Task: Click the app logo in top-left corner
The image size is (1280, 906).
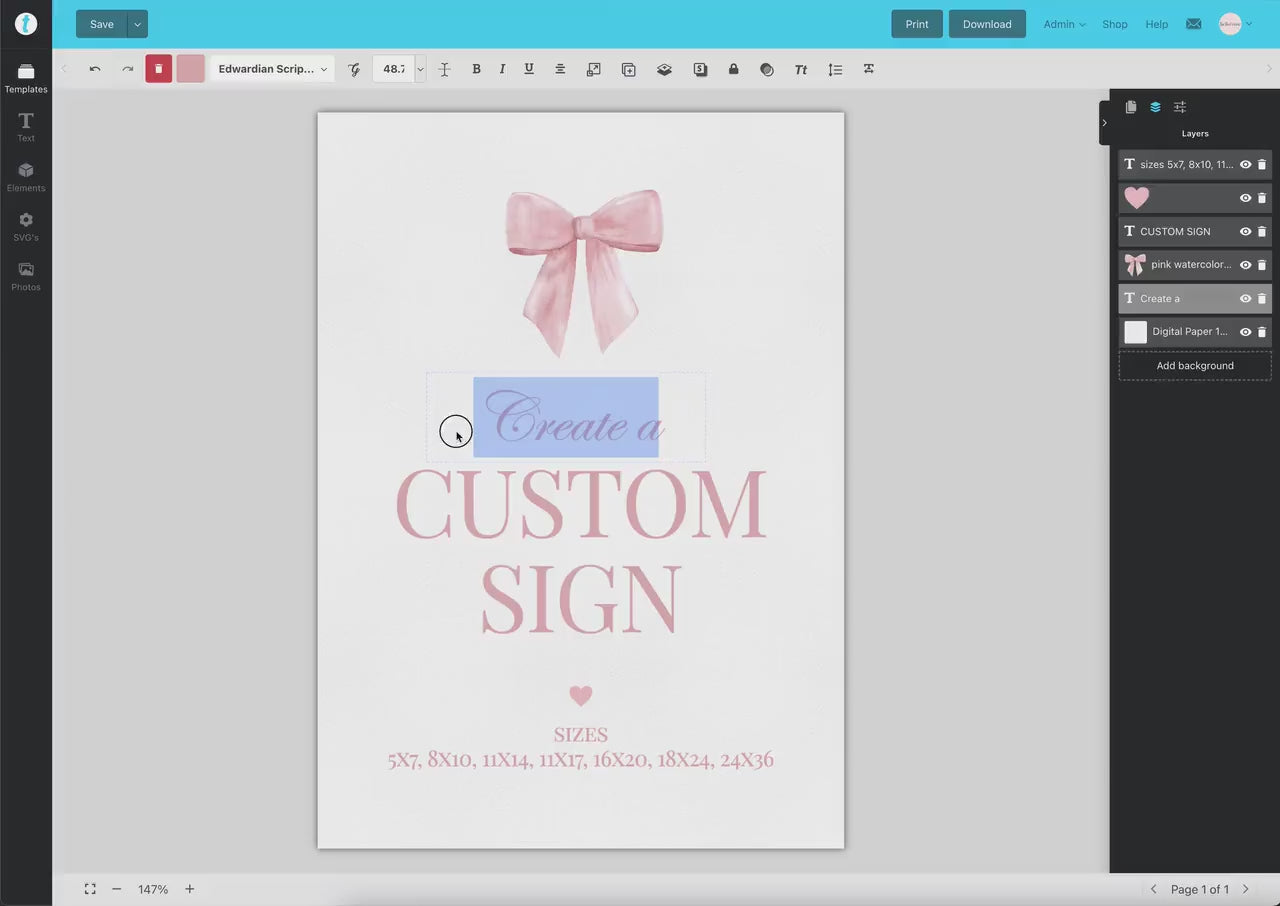Action: (x=26, y=24)
